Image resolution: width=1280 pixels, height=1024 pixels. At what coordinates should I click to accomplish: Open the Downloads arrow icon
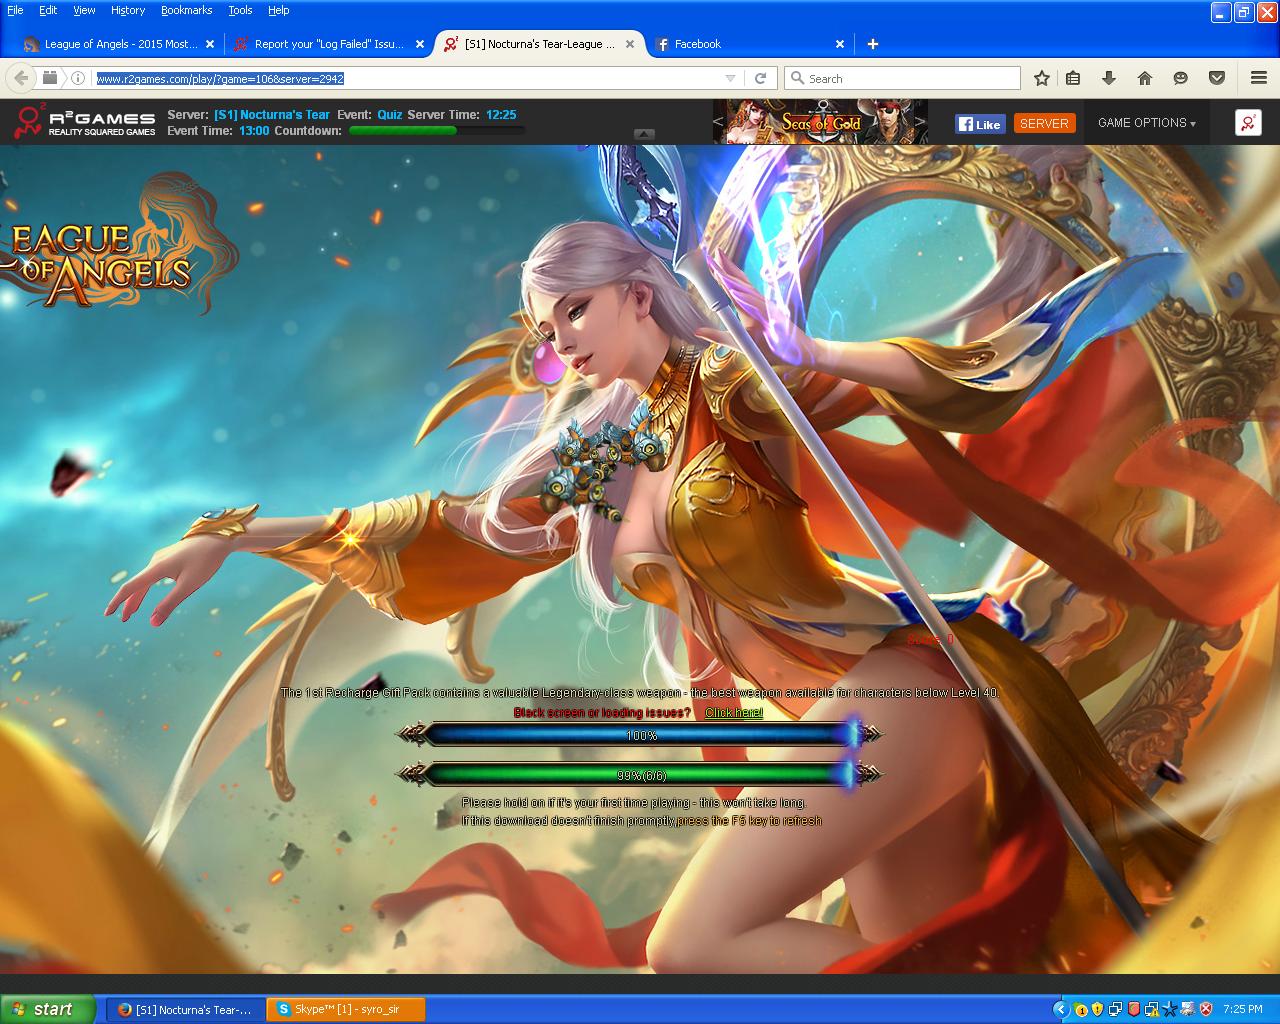(x=1108, y=78)
